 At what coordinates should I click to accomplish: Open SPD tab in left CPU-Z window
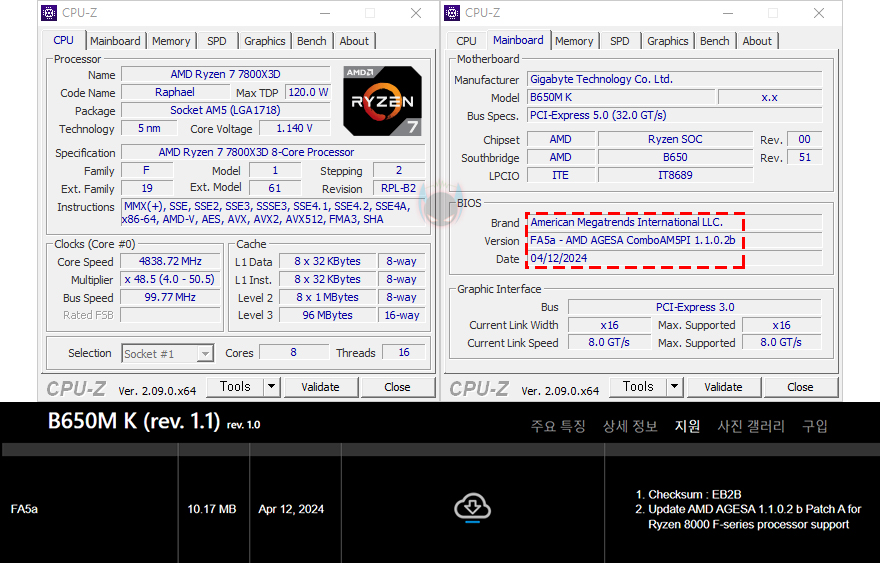coord(217,41)
